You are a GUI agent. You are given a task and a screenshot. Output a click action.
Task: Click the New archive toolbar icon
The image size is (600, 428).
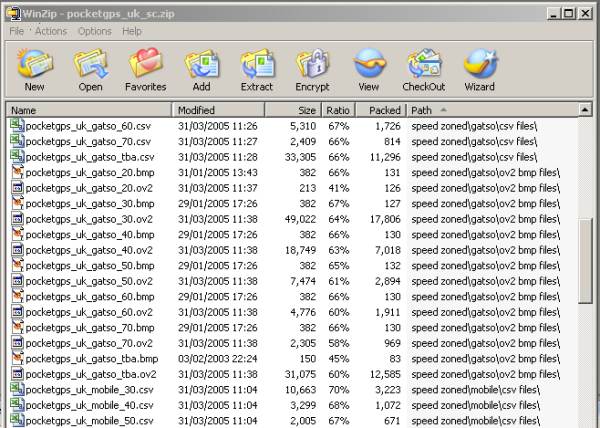click(34, 64)
